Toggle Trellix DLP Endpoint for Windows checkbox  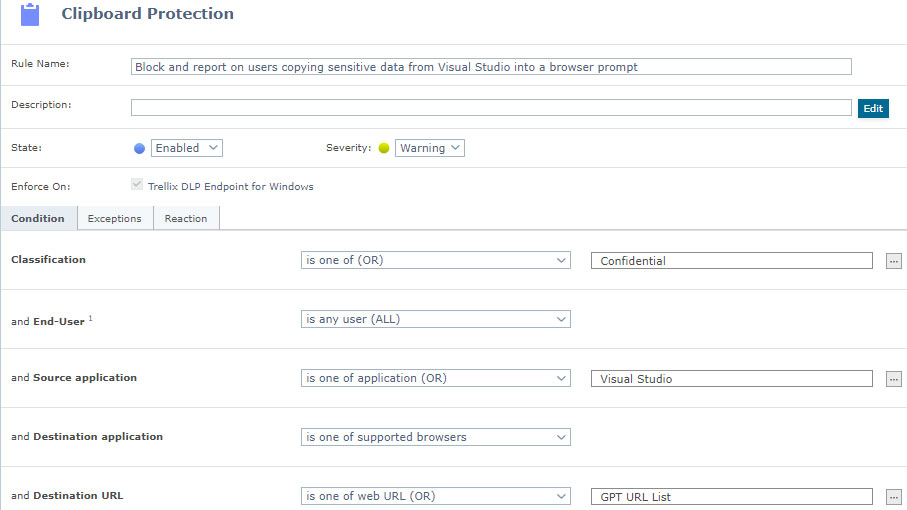(x=137, y=186)
